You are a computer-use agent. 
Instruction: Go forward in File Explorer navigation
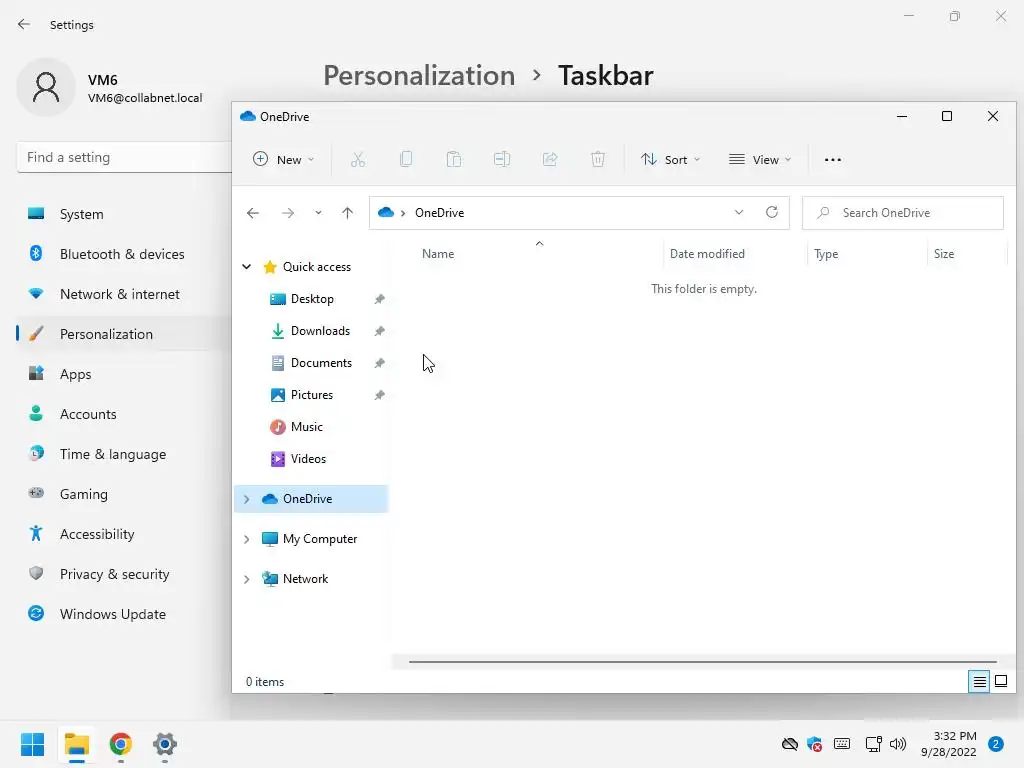(x=288, y=213)
